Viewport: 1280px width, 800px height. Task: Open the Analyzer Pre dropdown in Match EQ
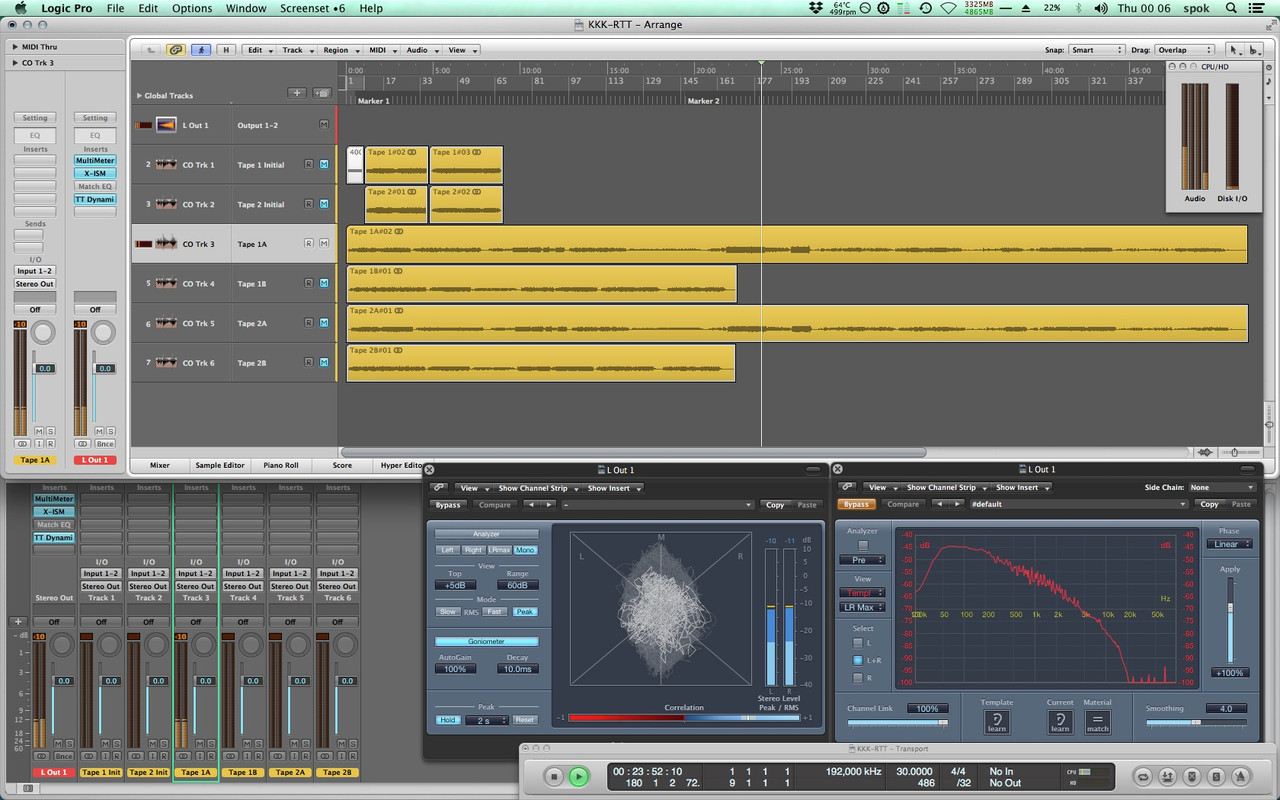point(862,560)
